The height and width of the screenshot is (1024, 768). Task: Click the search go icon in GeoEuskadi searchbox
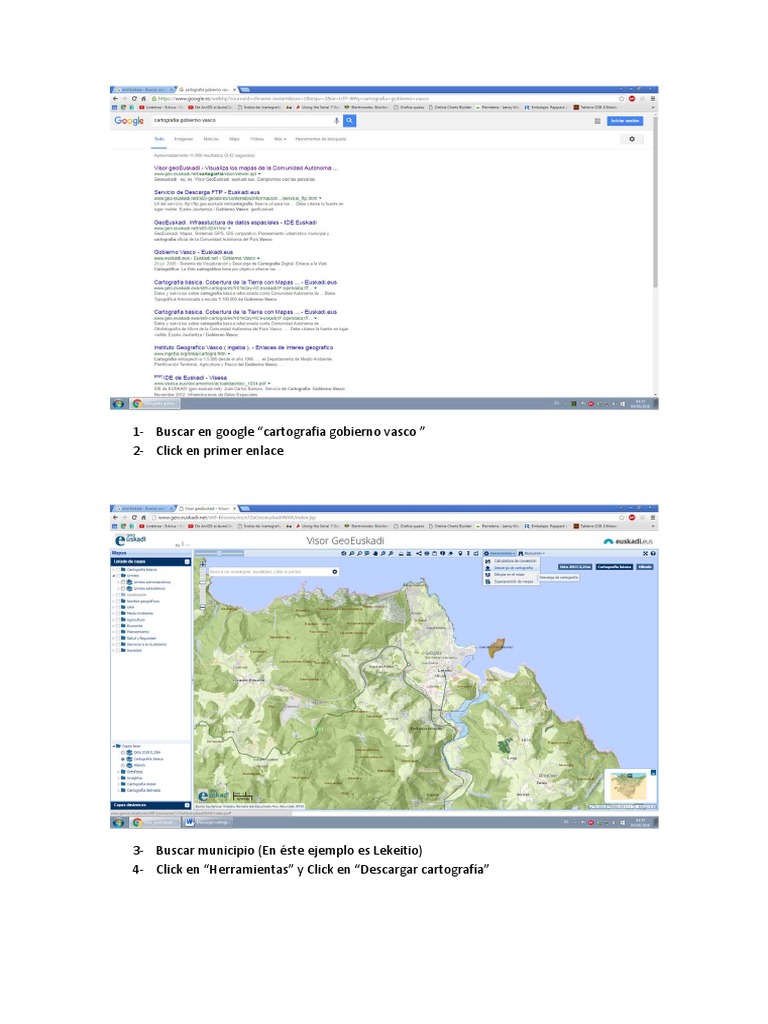334,571
